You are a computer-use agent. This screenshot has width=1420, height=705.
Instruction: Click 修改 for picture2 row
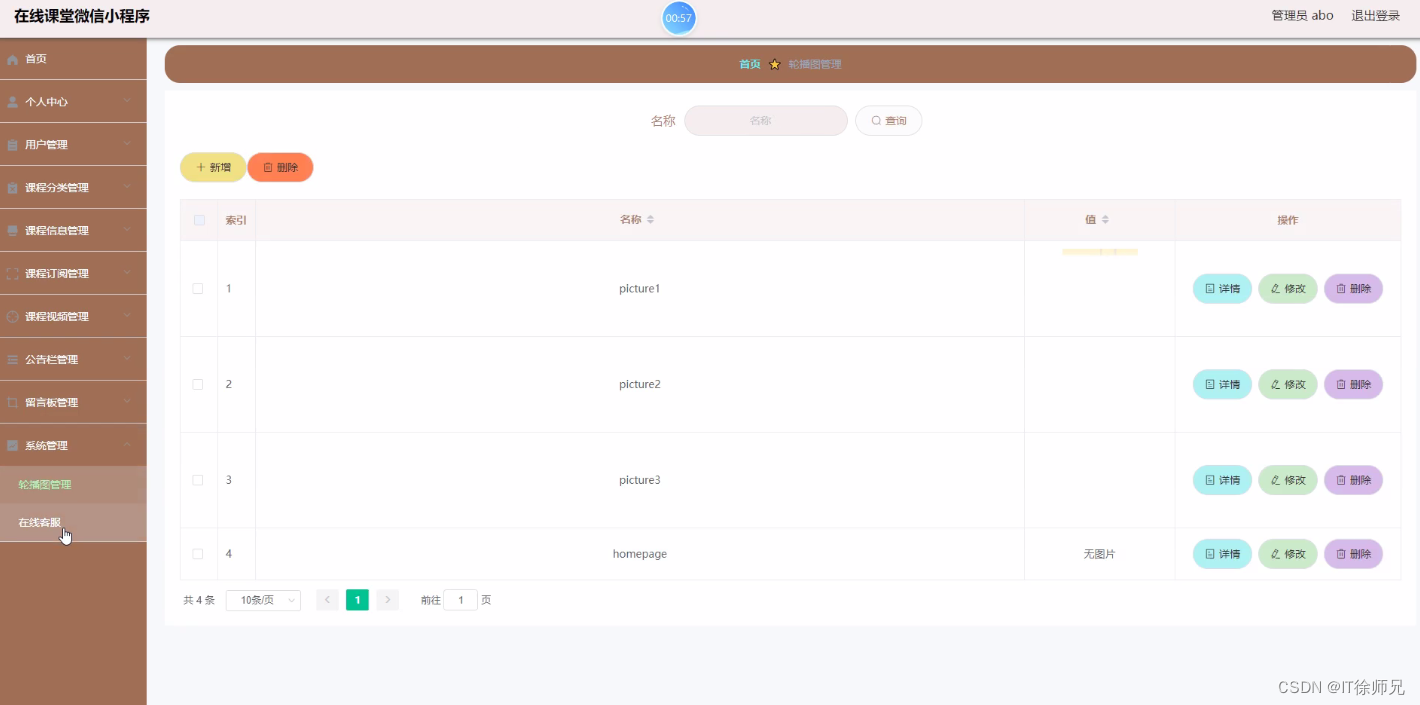click(1288, 385)
